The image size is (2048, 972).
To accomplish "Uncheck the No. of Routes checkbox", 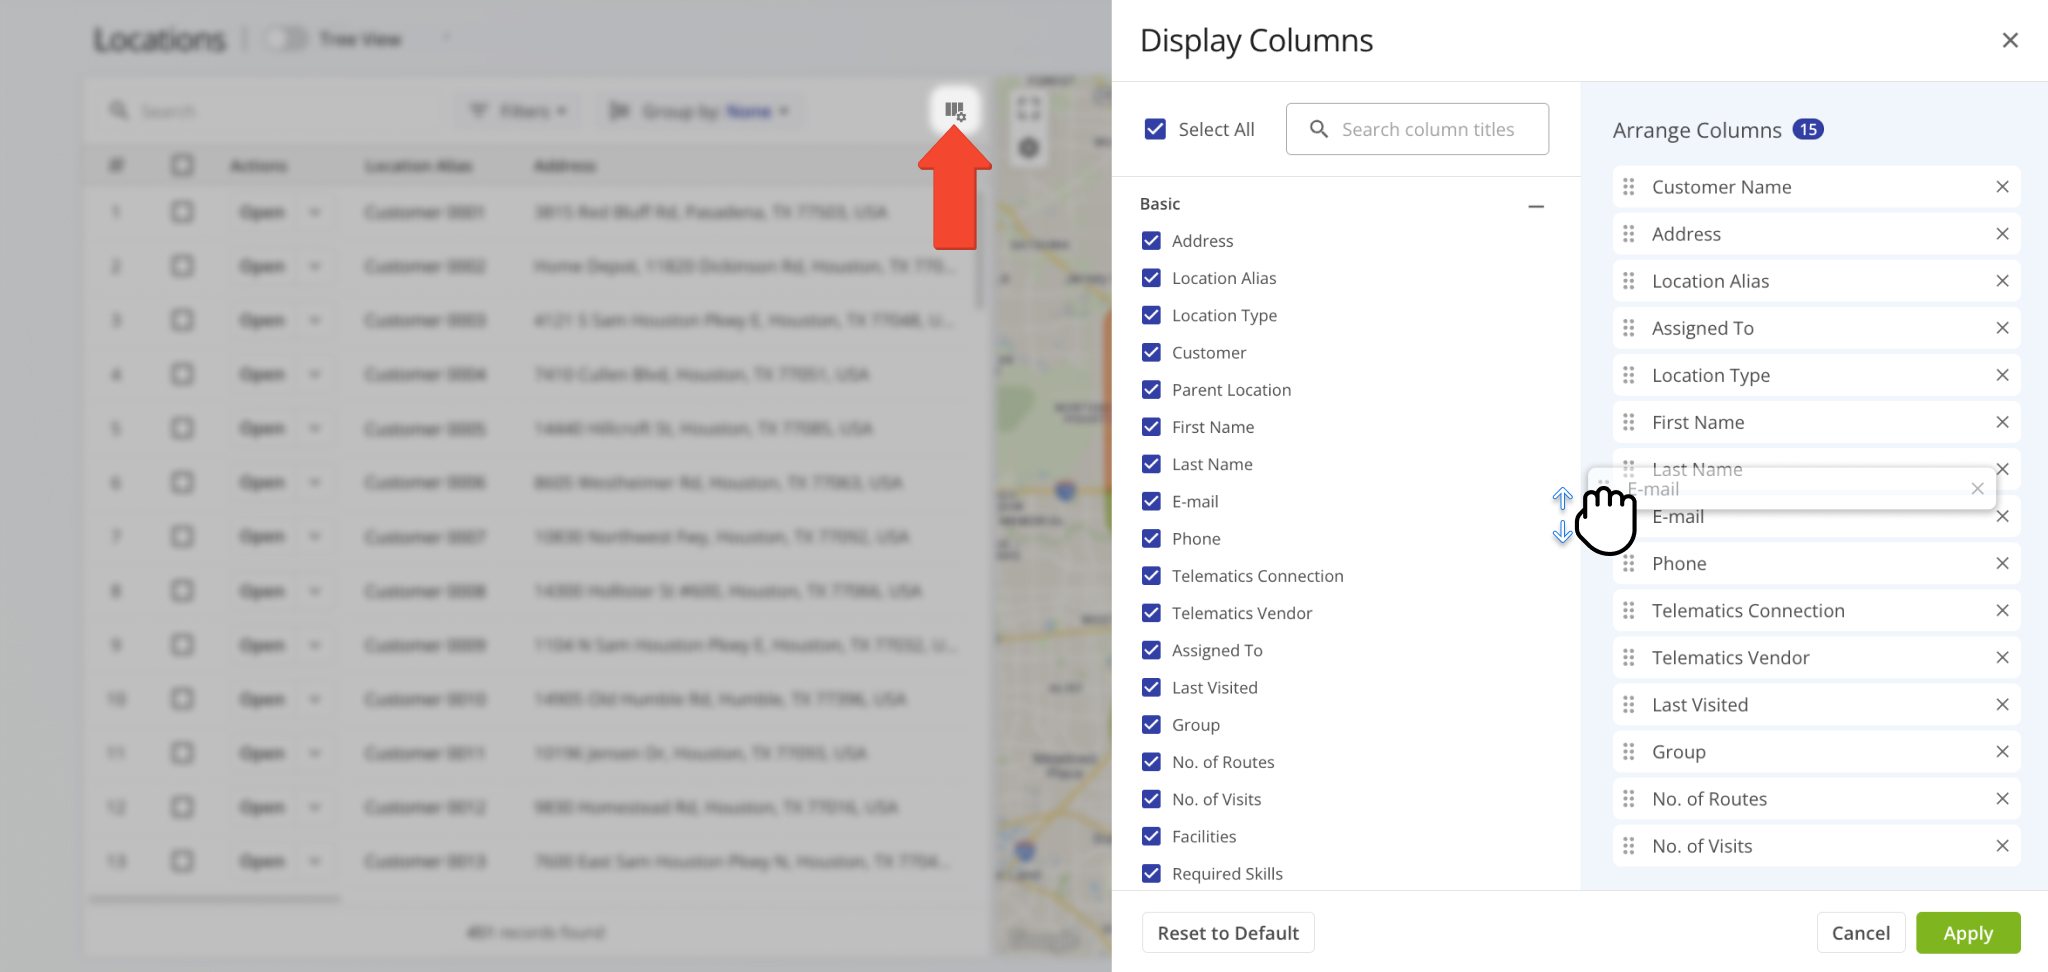I will pos(1151,761).
